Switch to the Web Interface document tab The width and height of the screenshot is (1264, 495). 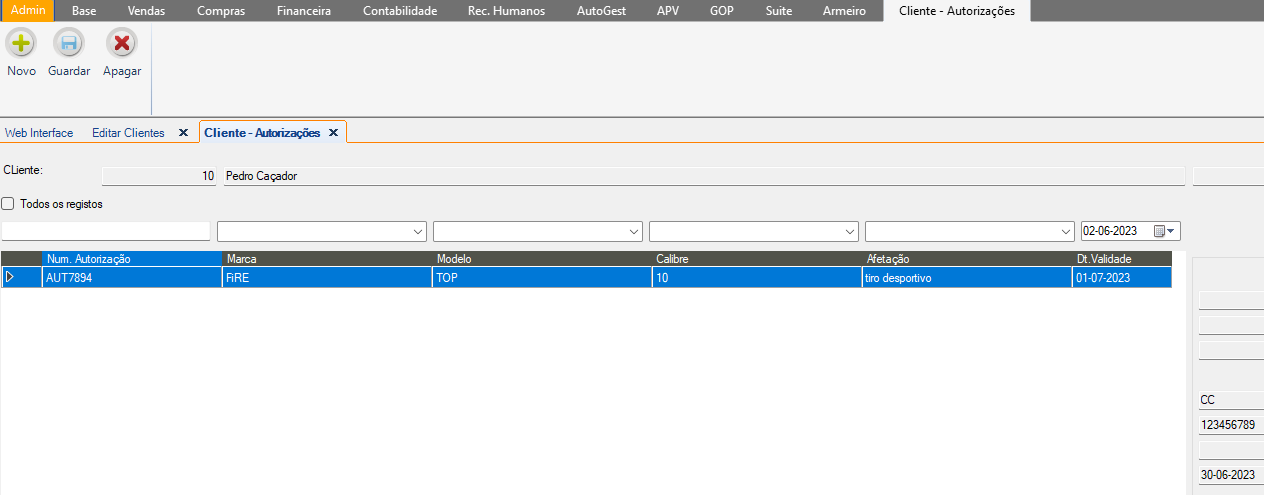click(39, 133)
